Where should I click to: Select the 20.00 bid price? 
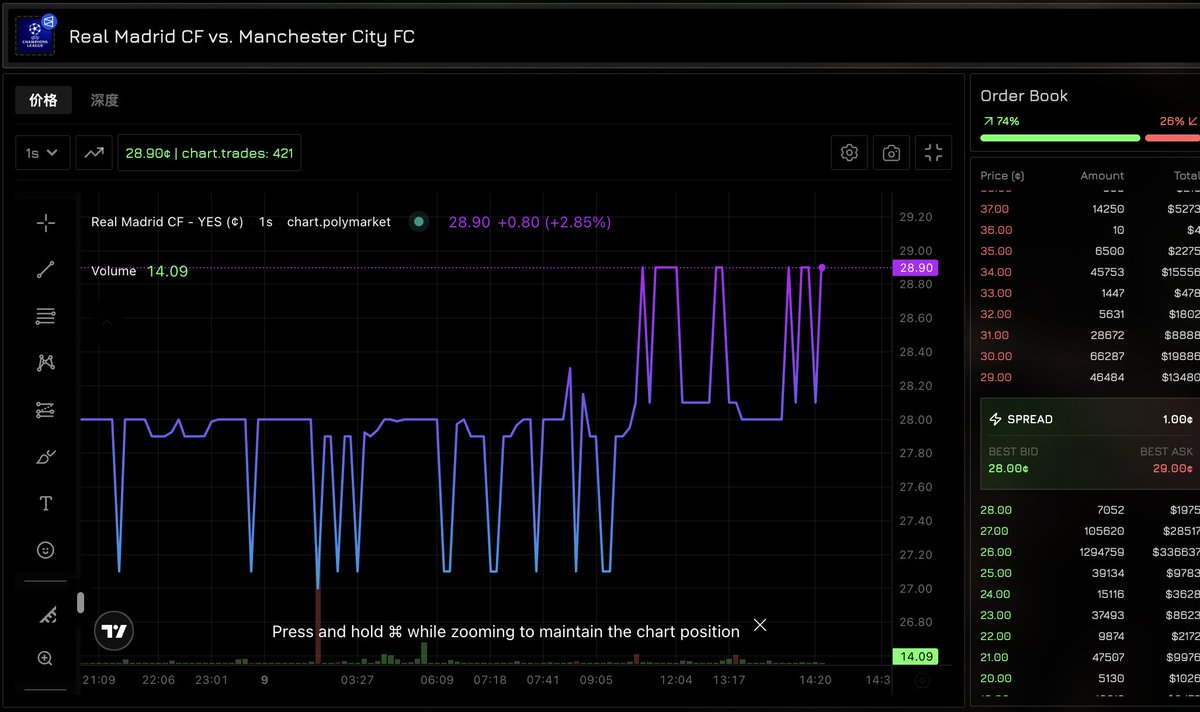pos(996,678)
